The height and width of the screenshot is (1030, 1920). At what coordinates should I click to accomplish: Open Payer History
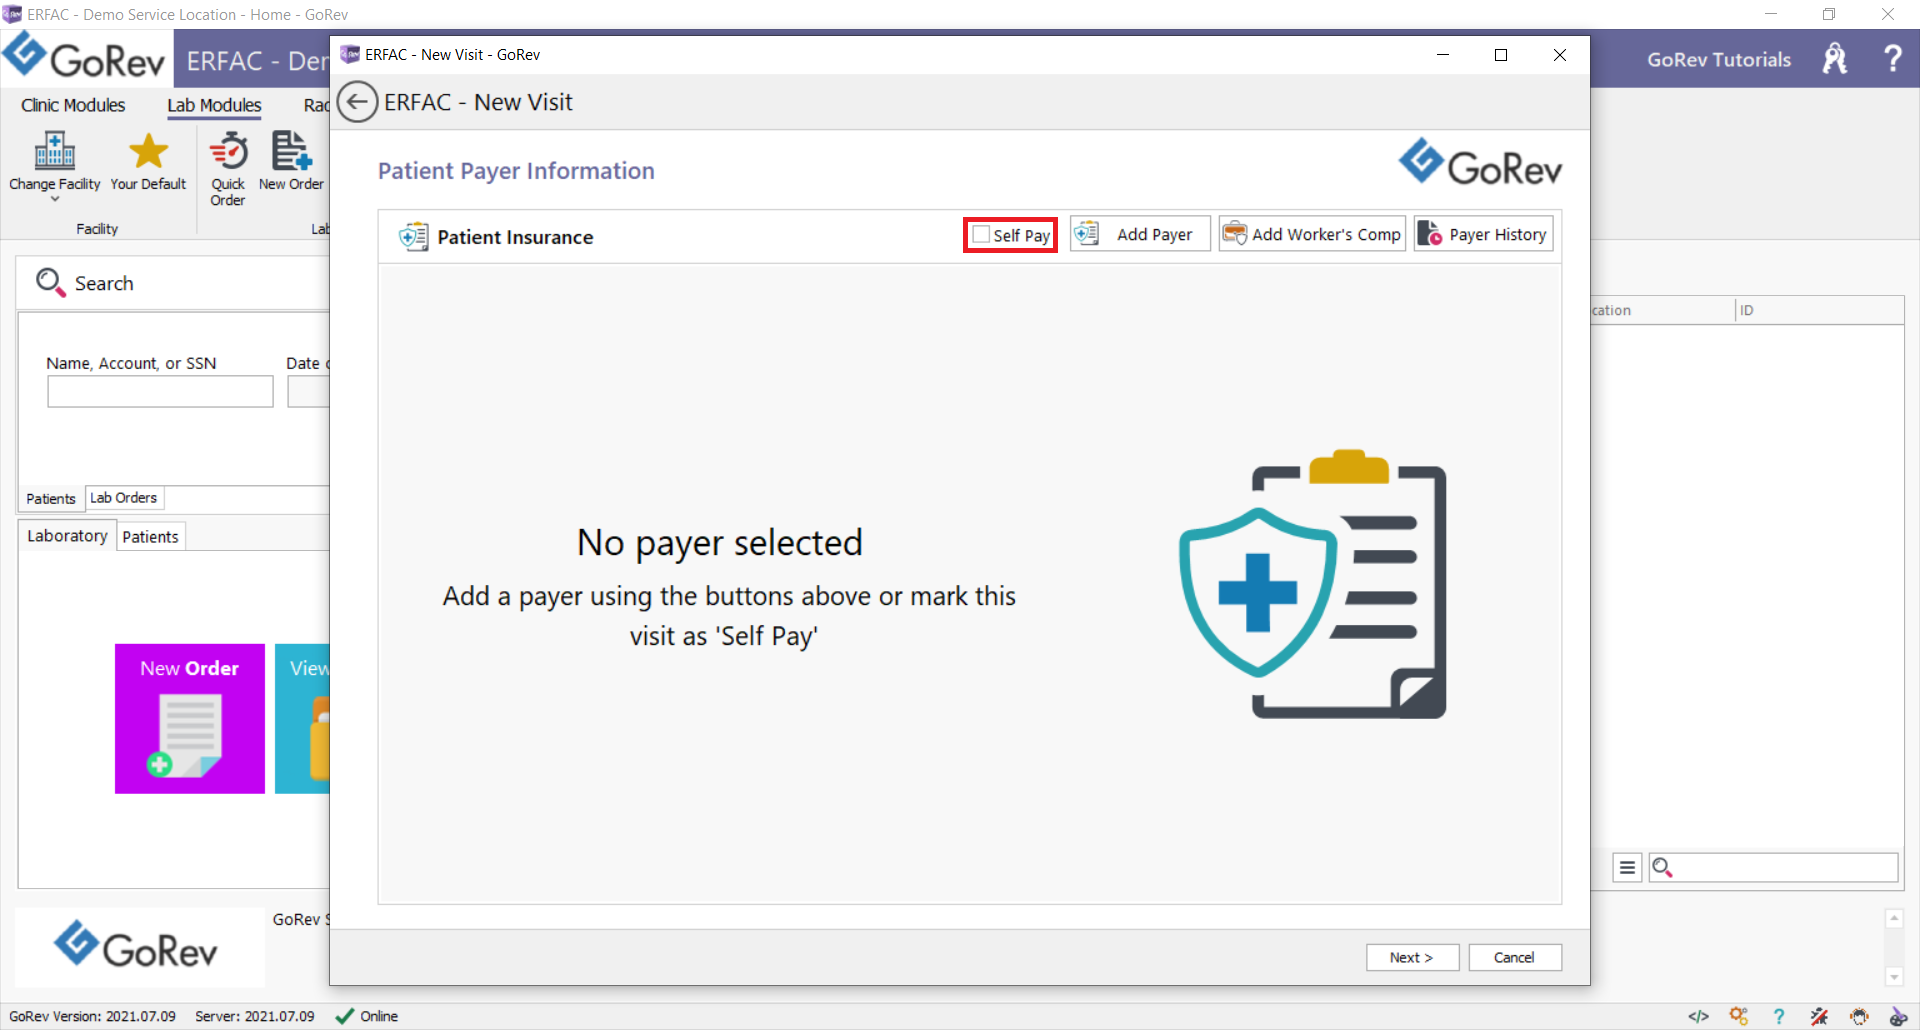point(1483,234)
